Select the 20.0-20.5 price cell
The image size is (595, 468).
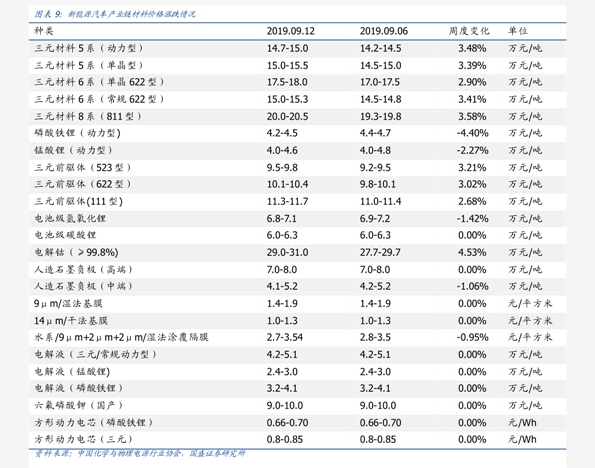(x=287, y=117)
